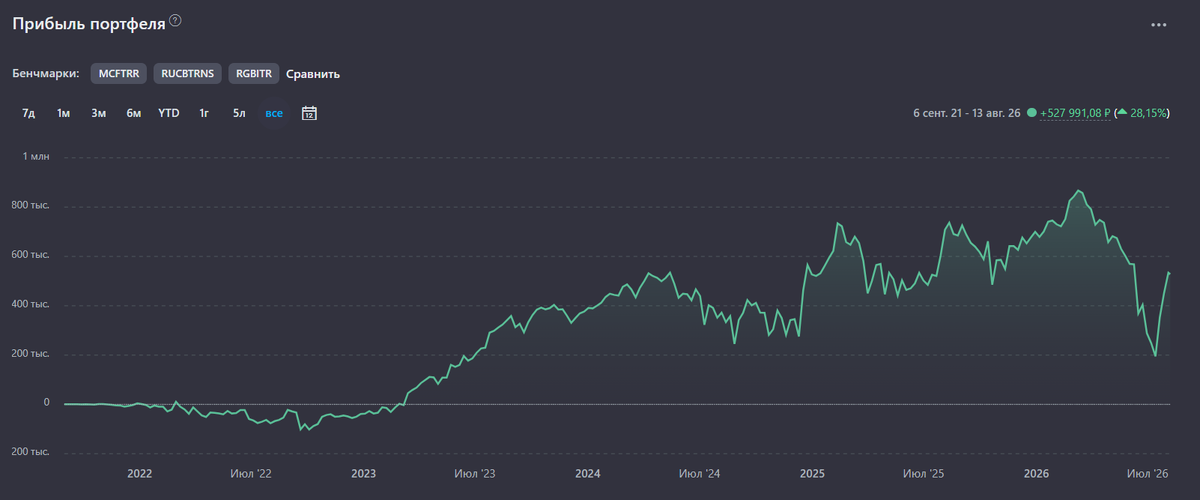Select the 3м period
Screen dimensions: 1200x500
(99, 113)
